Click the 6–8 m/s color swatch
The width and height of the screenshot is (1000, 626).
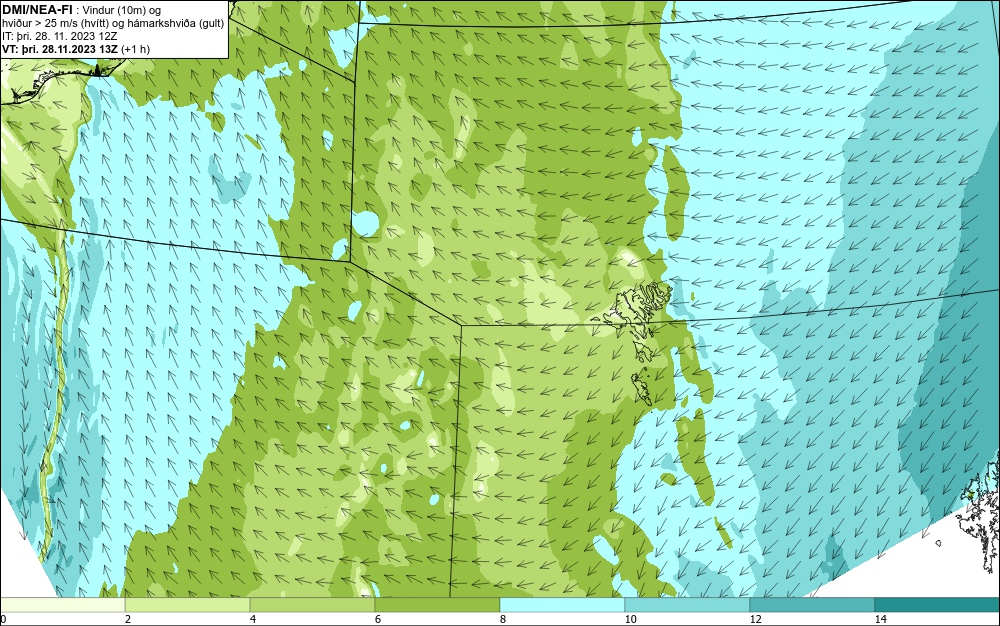point(438,605)
